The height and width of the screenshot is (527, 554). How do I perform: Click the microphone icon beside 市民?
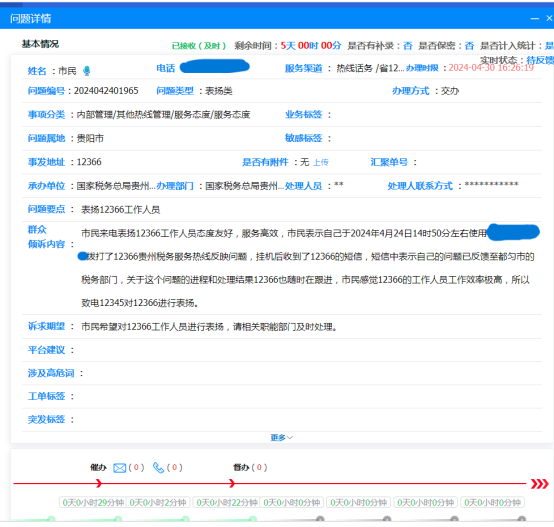pos(87,71)
